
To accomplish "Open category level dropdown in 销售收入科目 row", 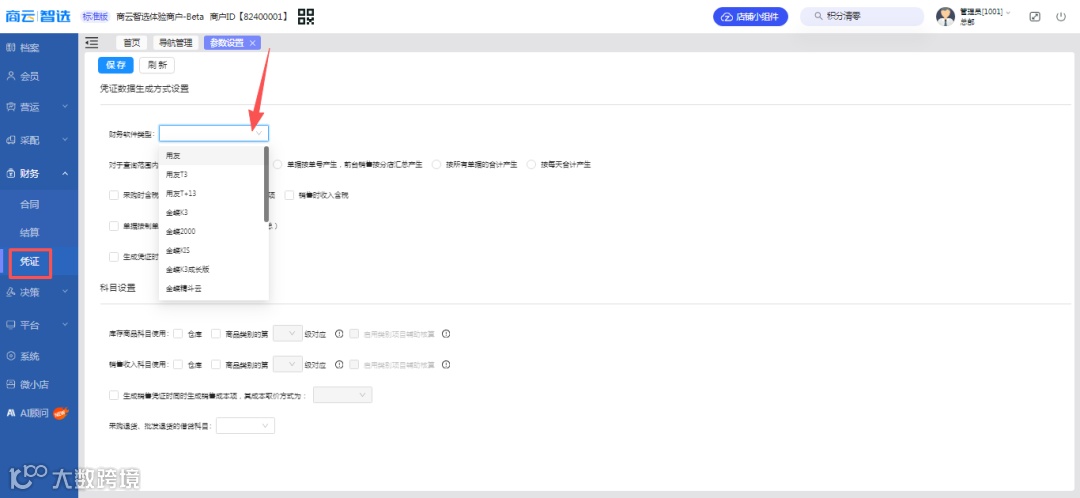I will 288,364.
